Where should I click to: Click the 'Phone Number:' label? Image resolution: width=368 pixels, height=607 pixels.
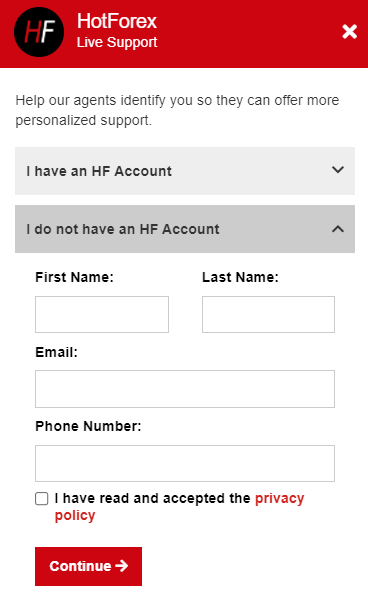tap(88, 426)
